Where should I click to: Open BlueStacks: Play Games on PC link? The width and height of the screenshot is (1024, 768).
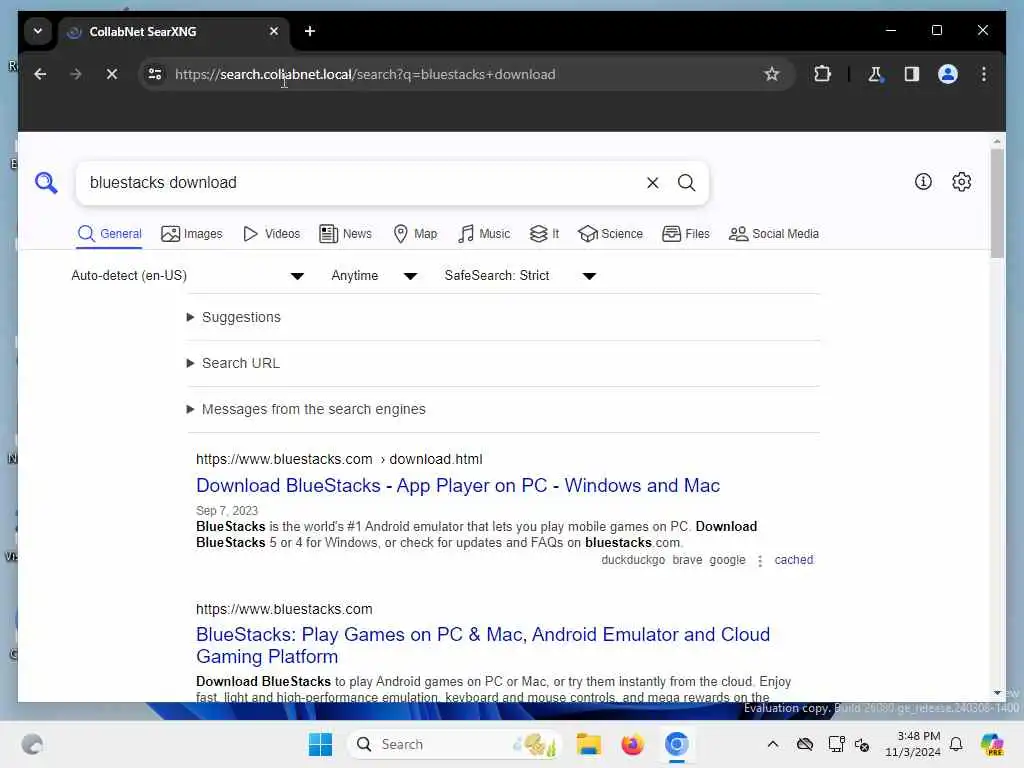tap(483, 645)
